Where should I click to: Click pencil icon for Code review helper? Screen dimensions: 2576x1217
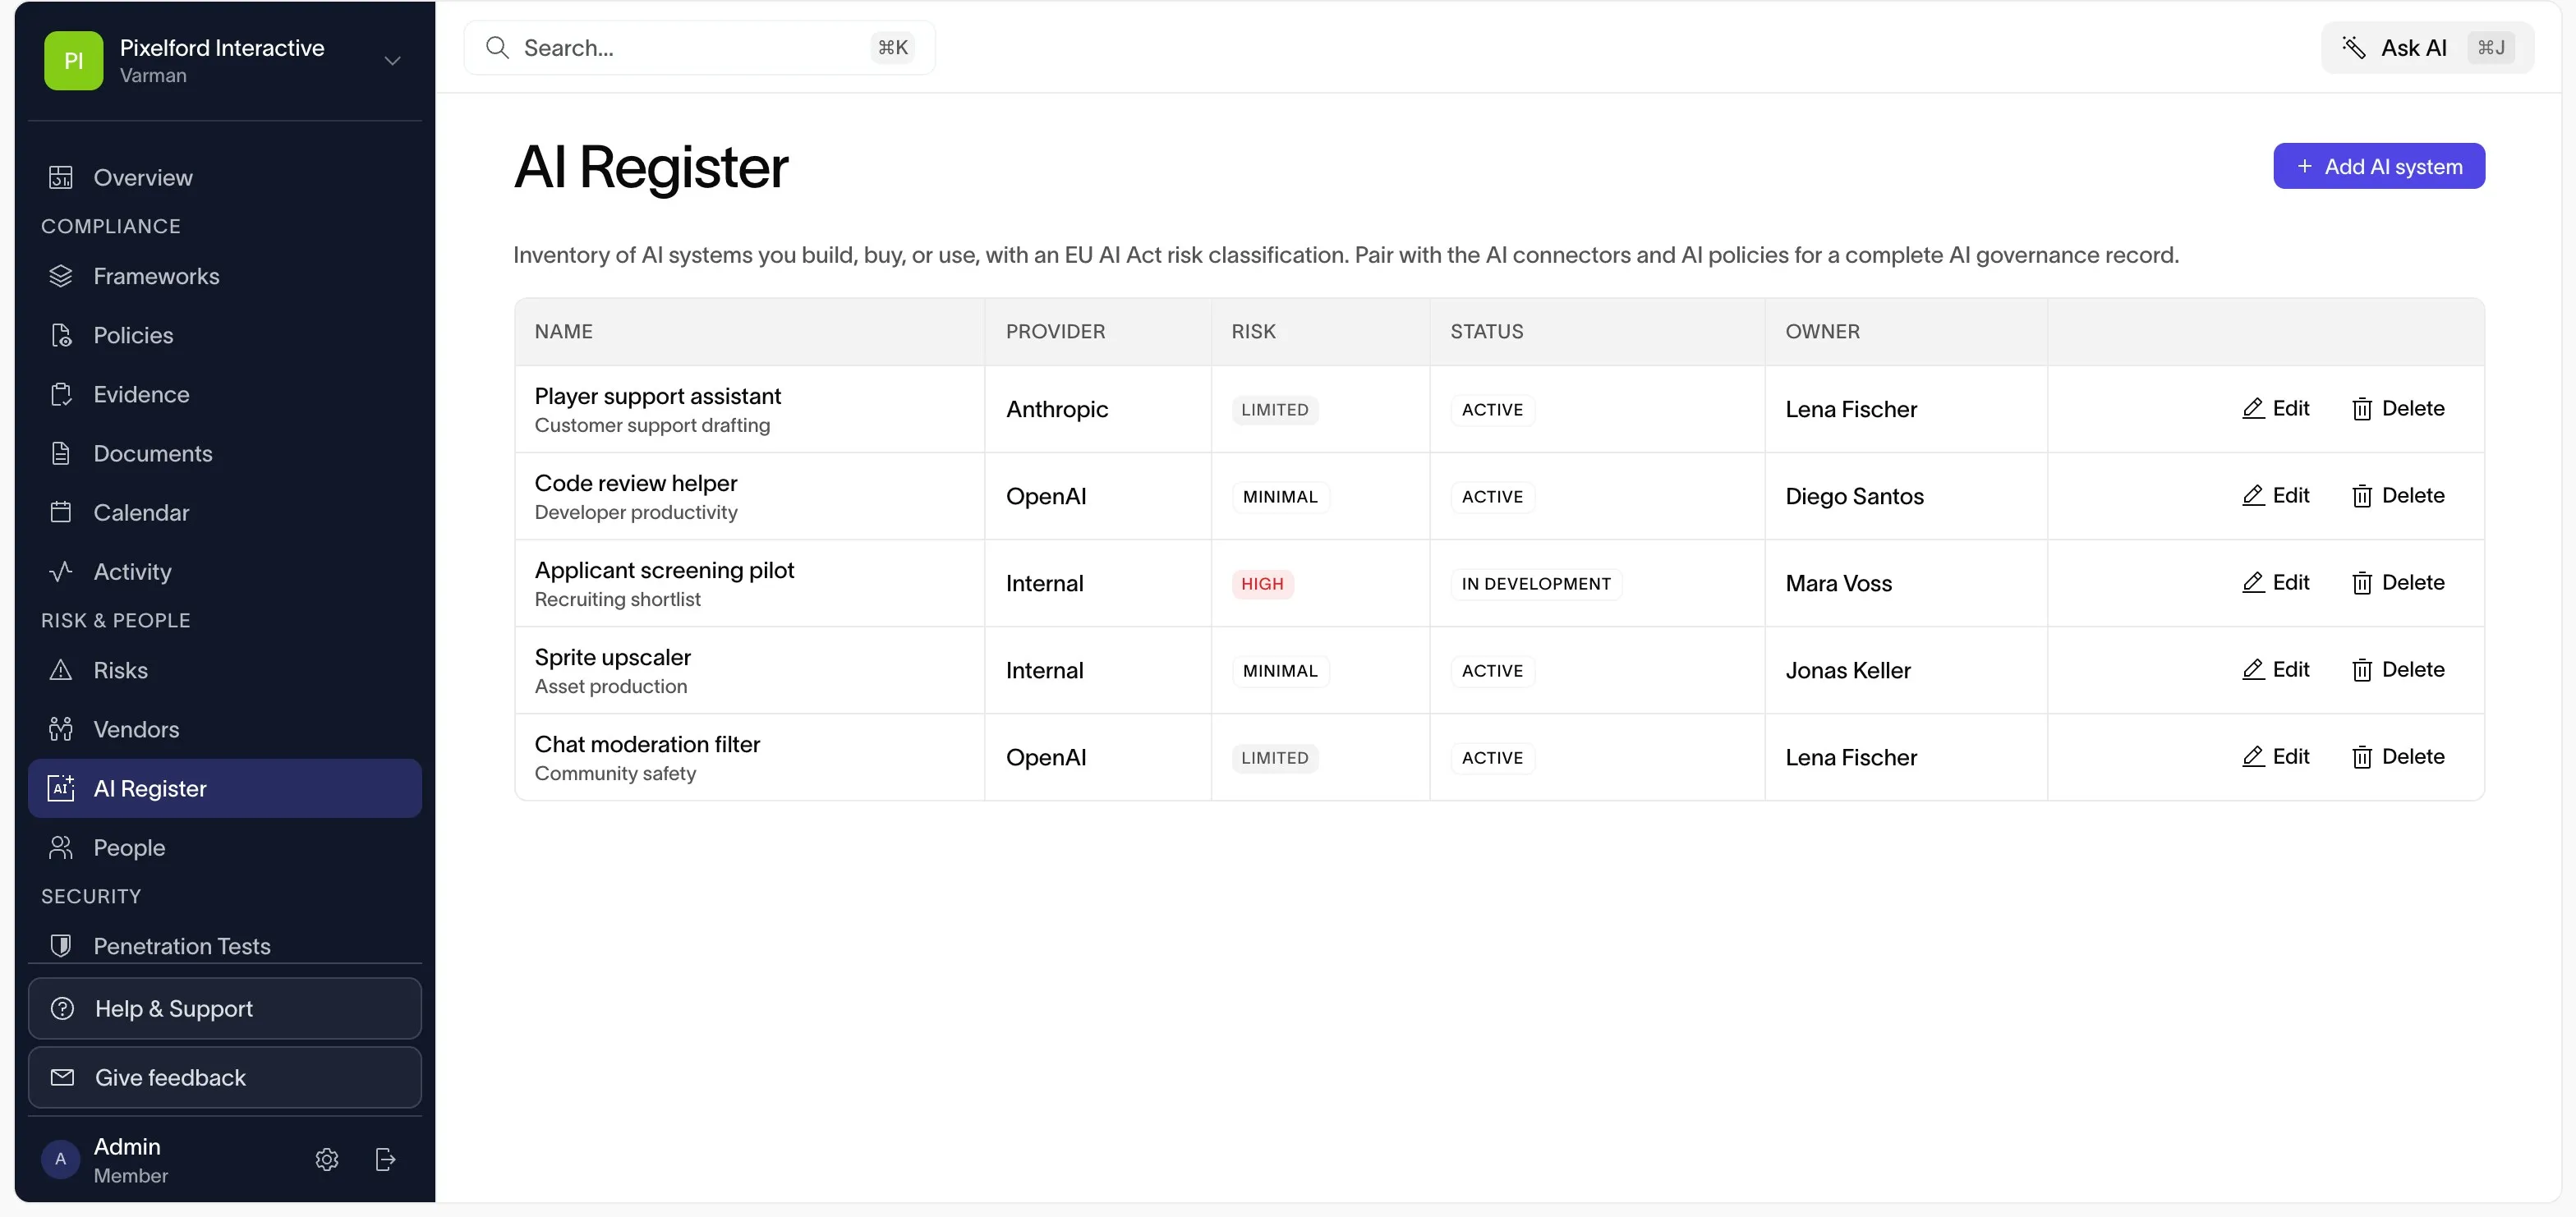coord(2253,495)
